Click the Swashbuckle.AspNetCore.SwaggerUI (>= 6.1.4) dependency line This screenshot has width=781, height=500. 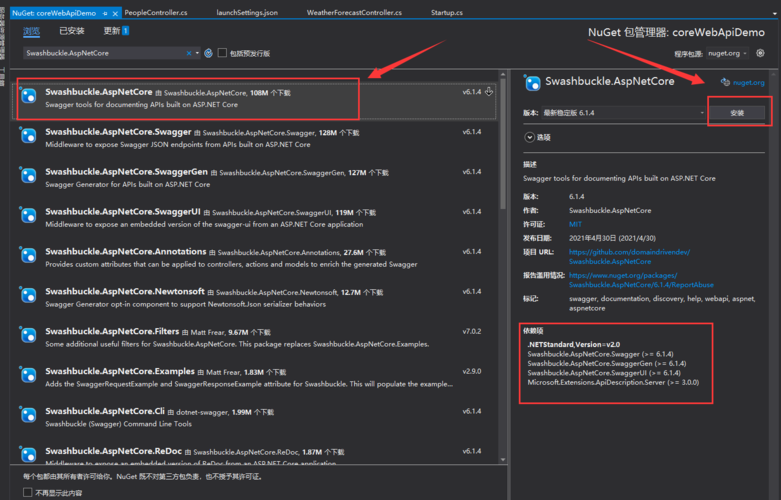point(604,373)
